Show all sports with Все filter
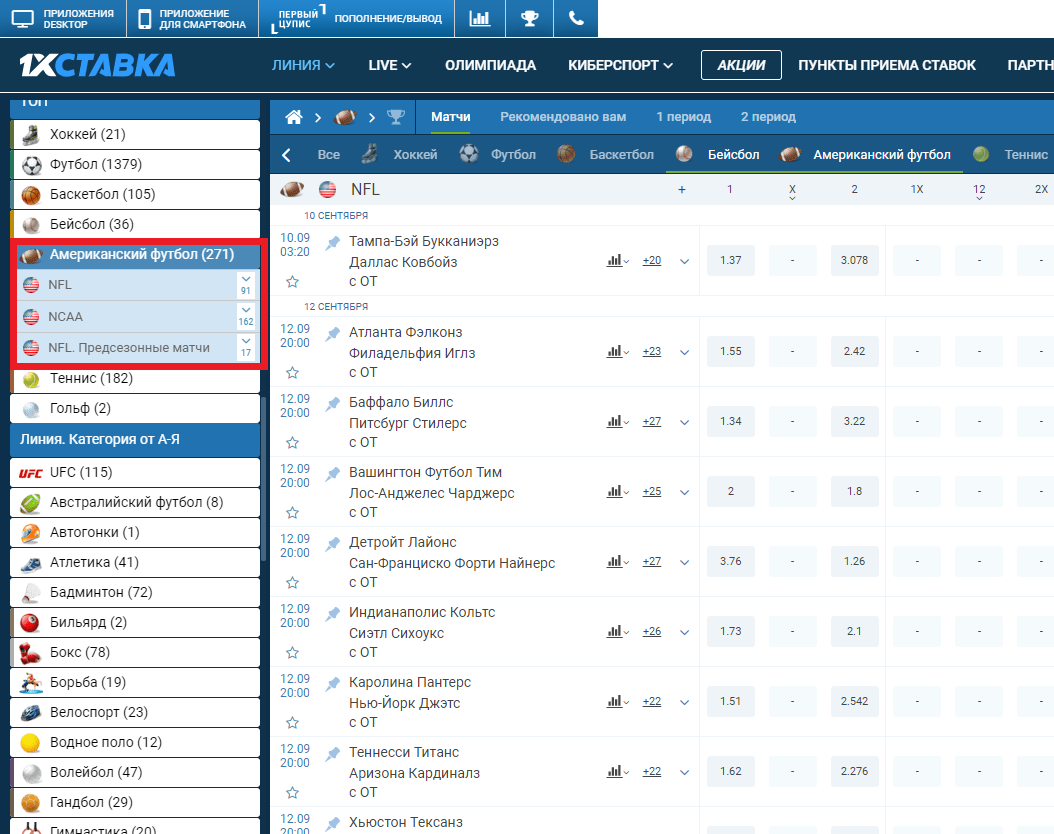Screen dimensions: 1054x834 tap(329, 155)
